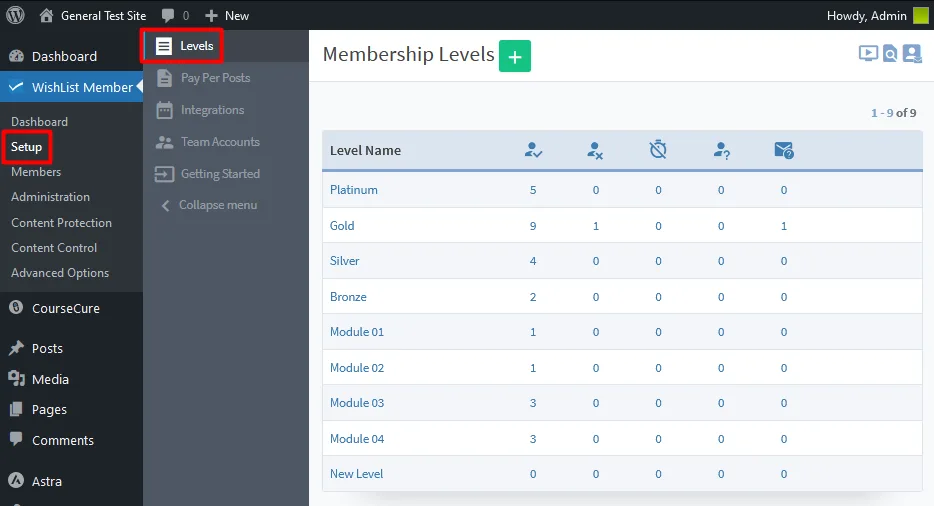The width and height of the screenshot is (934, 506).
Task: Open the video tutorial icon
Action: click(x=868, y=54)
